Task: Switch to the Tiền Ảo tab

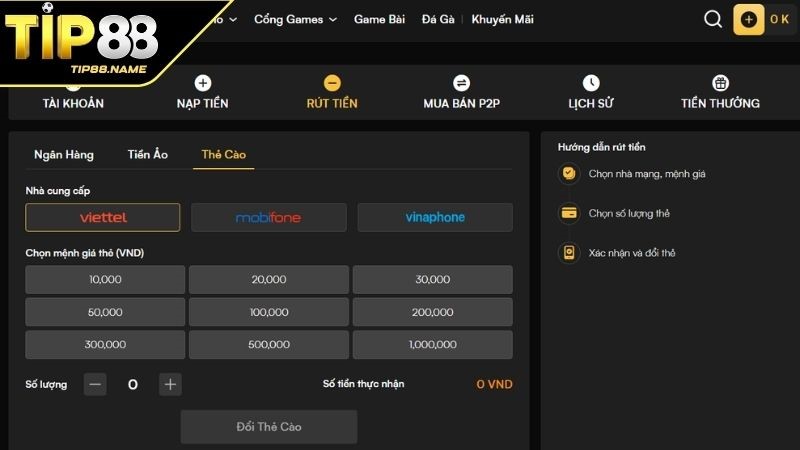Action: pyautogui.click(x=147, y=154)
